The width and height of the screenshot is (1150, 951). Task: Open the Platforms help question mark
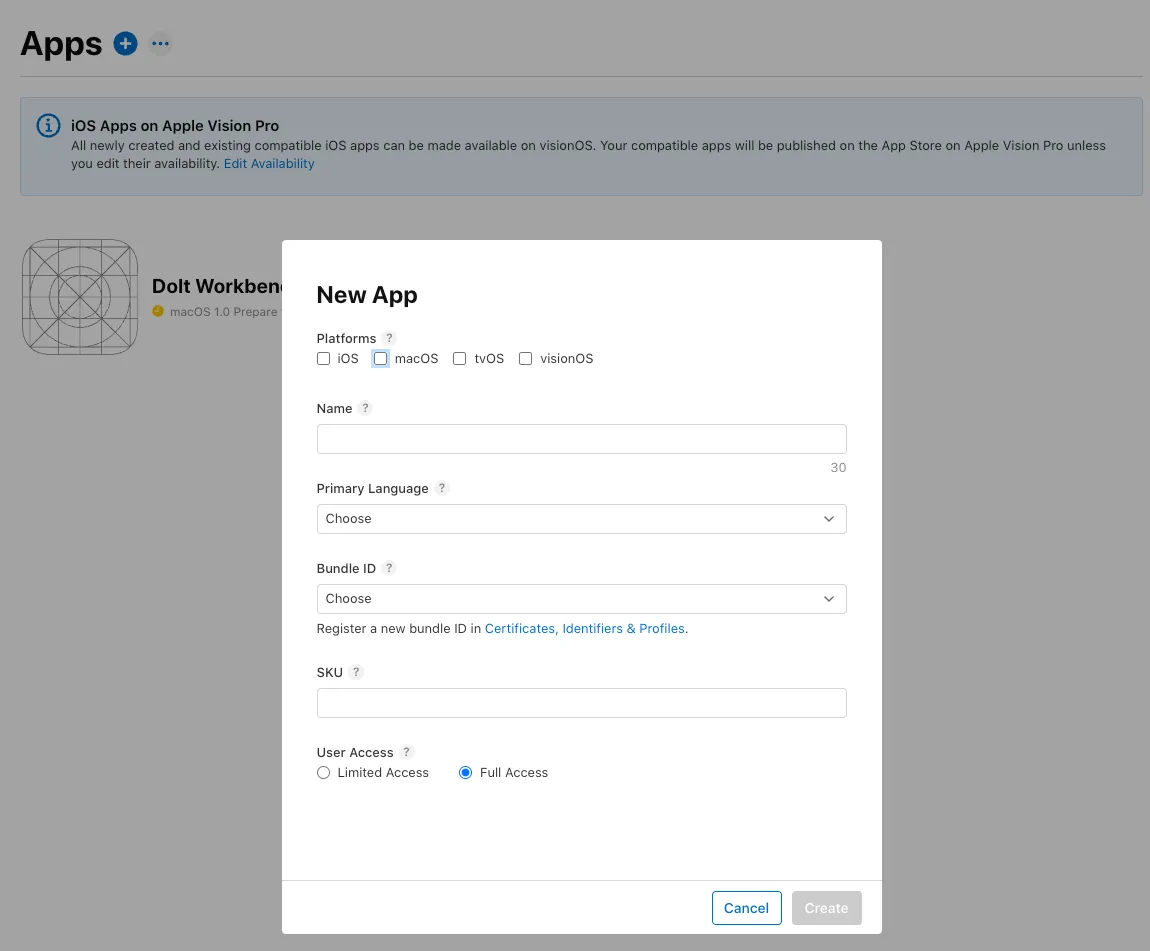[389, 337]
